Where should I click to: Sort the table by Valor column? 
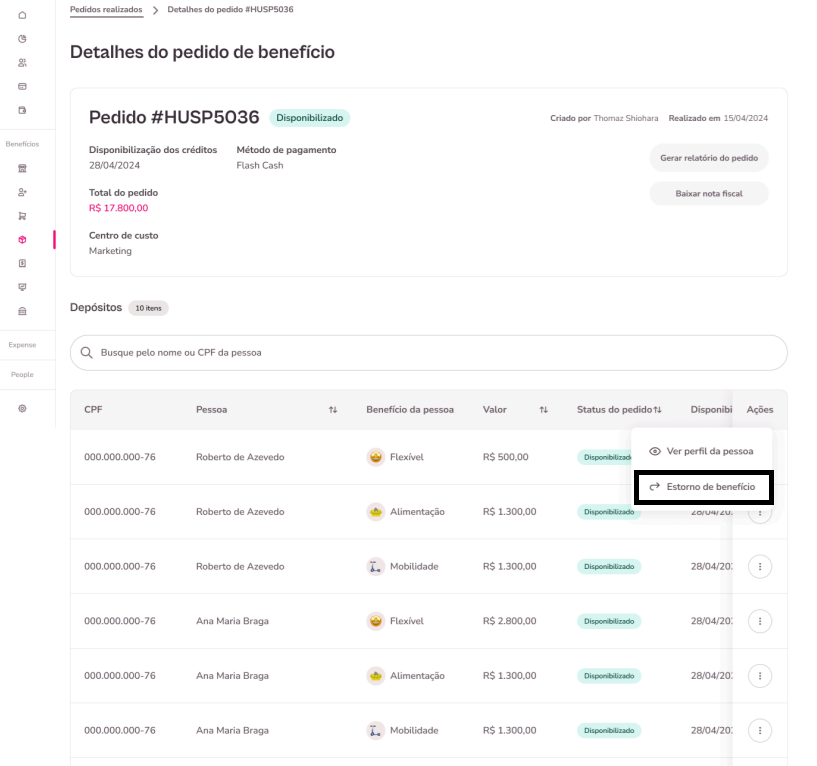click(x=543, y=409)
